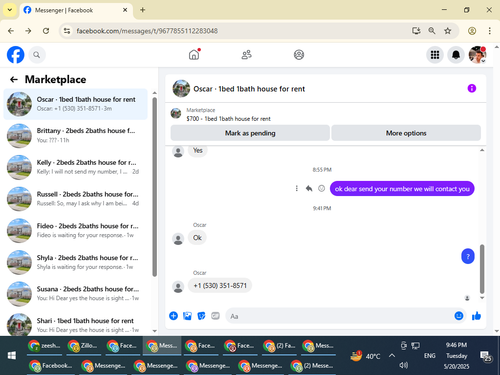Select the Messenger | Facebook tab
500x375 pixels.
coord(76,10)
